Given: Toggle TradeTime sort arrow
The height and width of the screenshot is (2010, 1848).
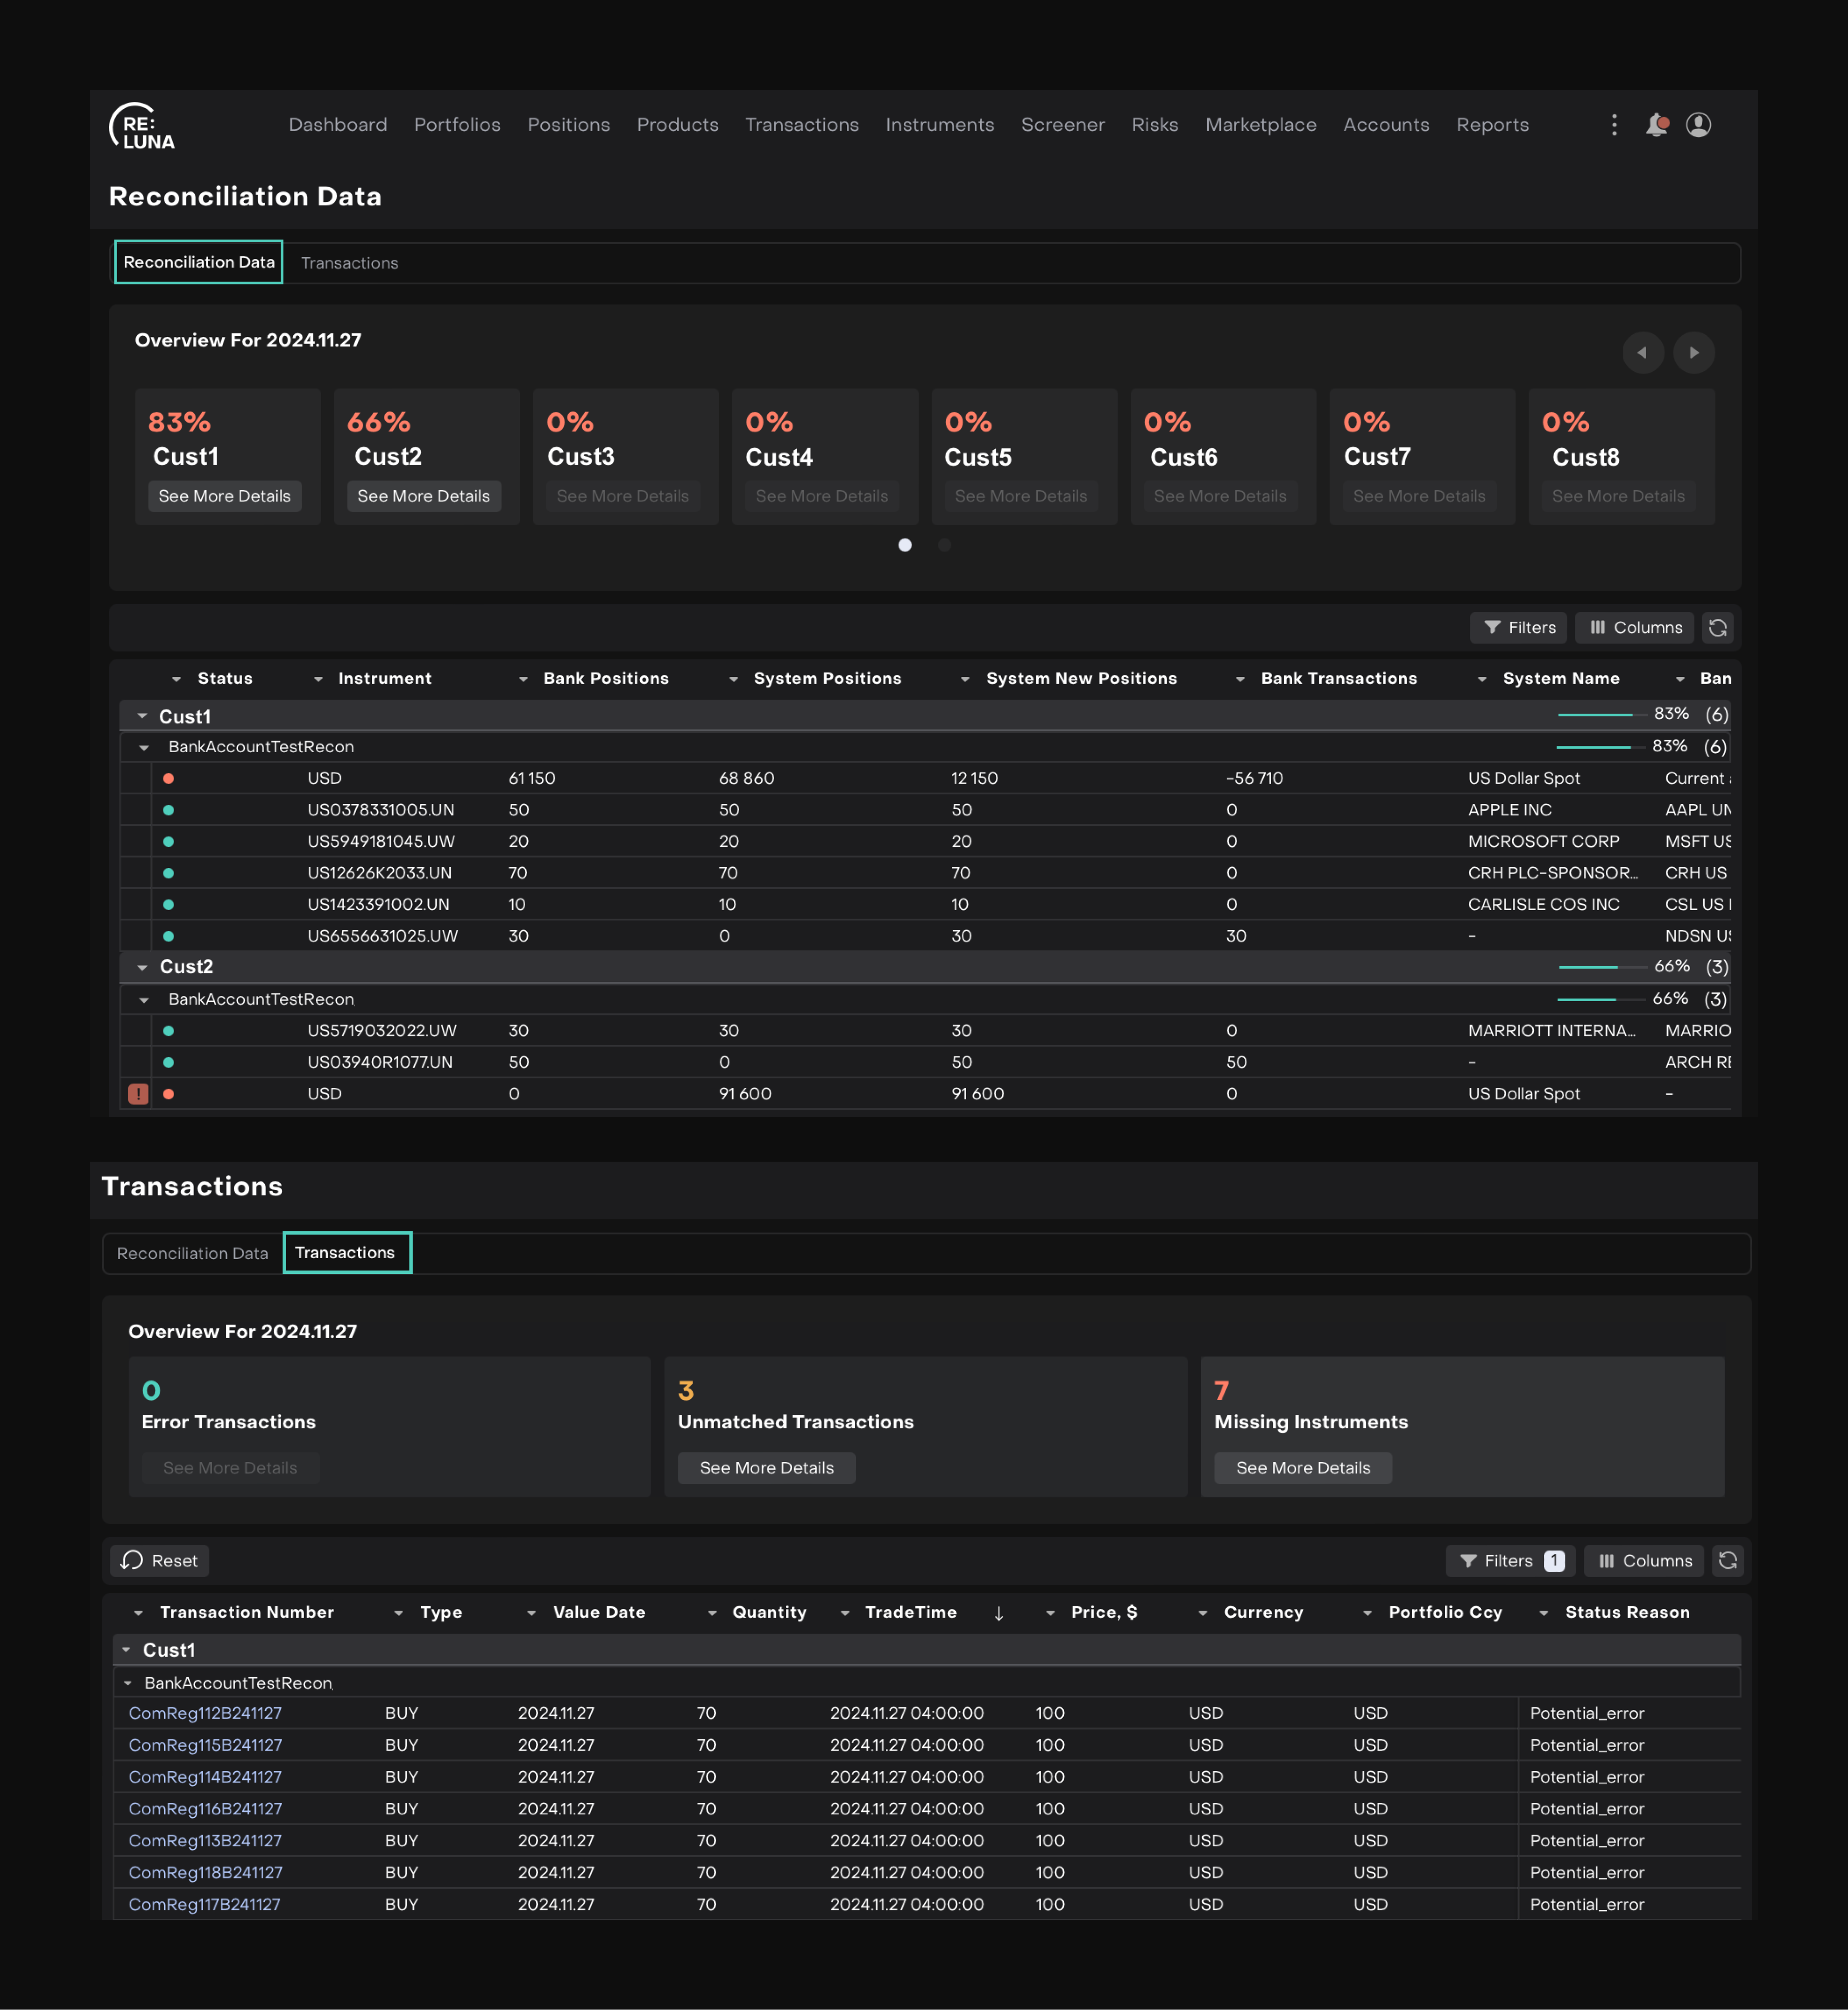Looking at the screenshot, I should pos(998,1613).
